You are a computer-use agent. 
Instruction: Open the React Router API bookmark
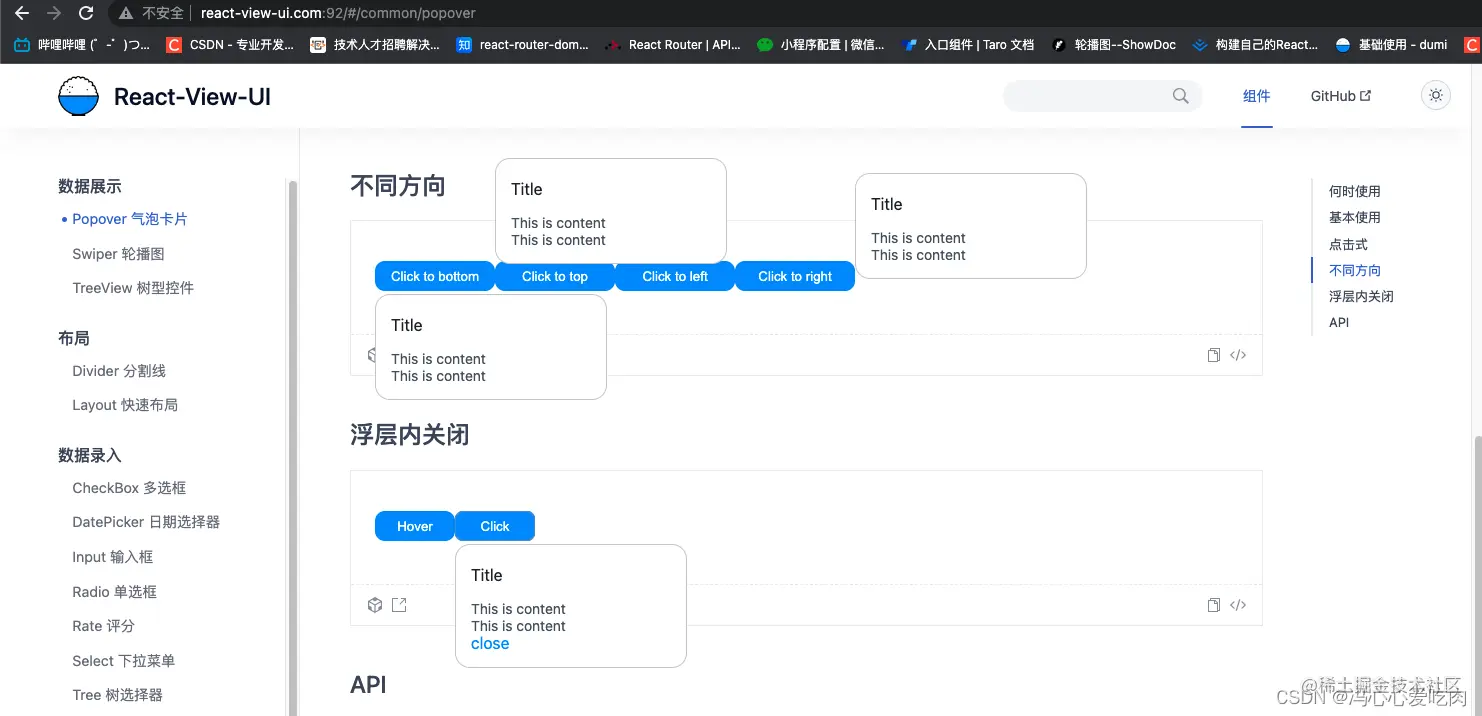(x=672, y=45)
